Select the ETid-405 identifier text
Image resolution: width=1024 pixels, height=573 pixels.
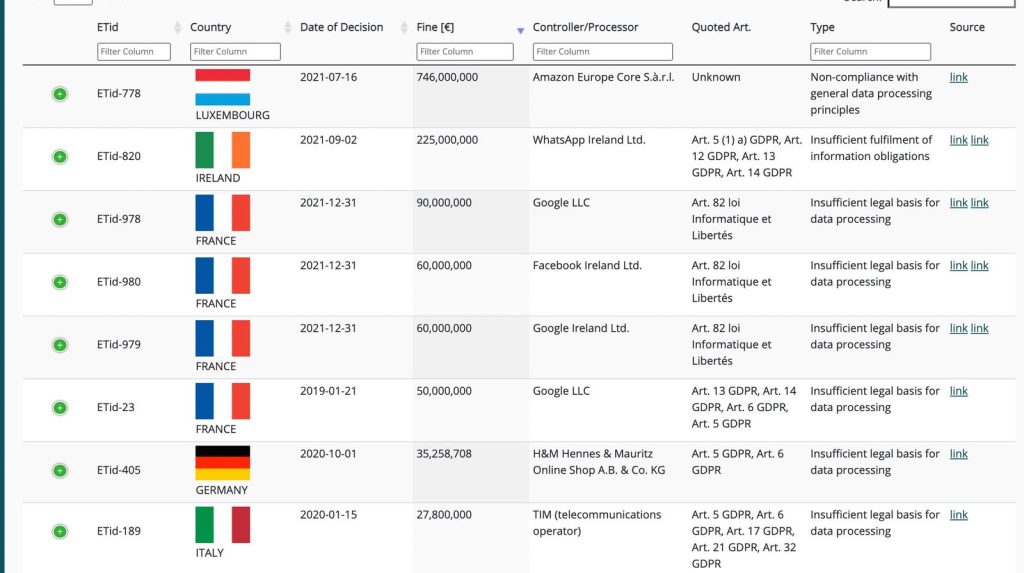(x=119, y=470)
